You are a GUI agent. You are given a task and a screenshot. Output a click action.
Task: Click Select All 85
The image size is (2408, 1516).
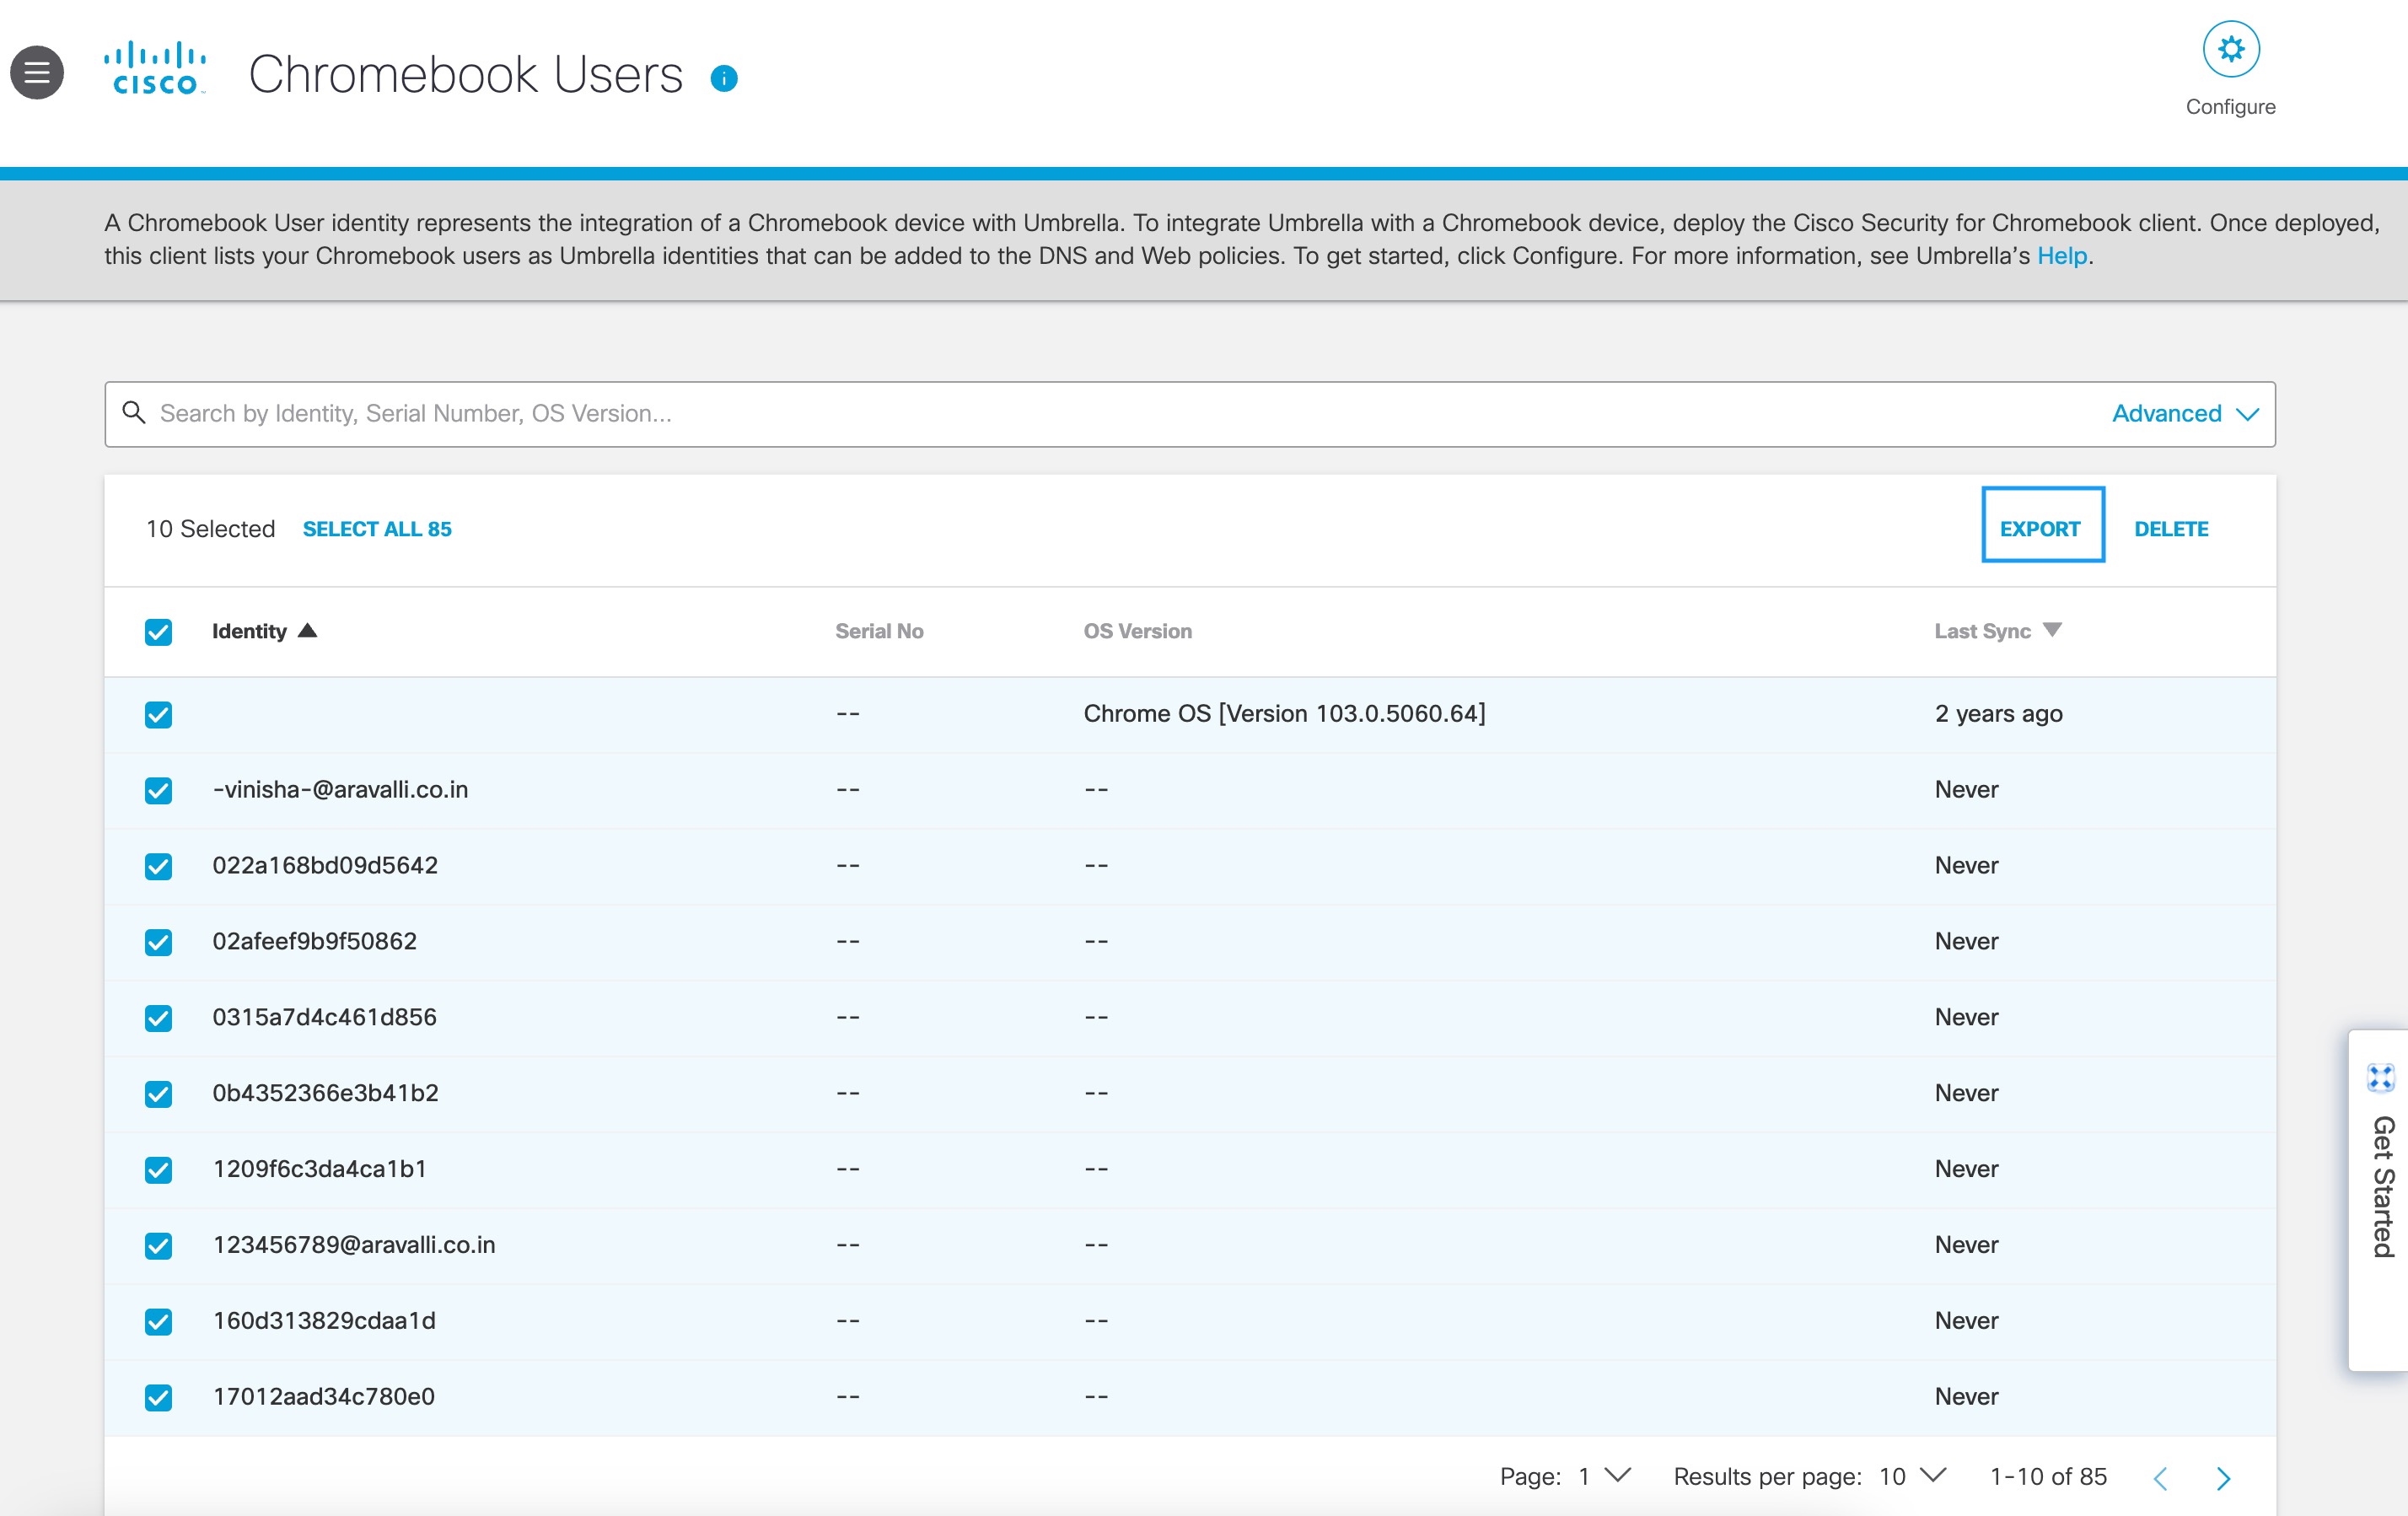click(377, 529)
